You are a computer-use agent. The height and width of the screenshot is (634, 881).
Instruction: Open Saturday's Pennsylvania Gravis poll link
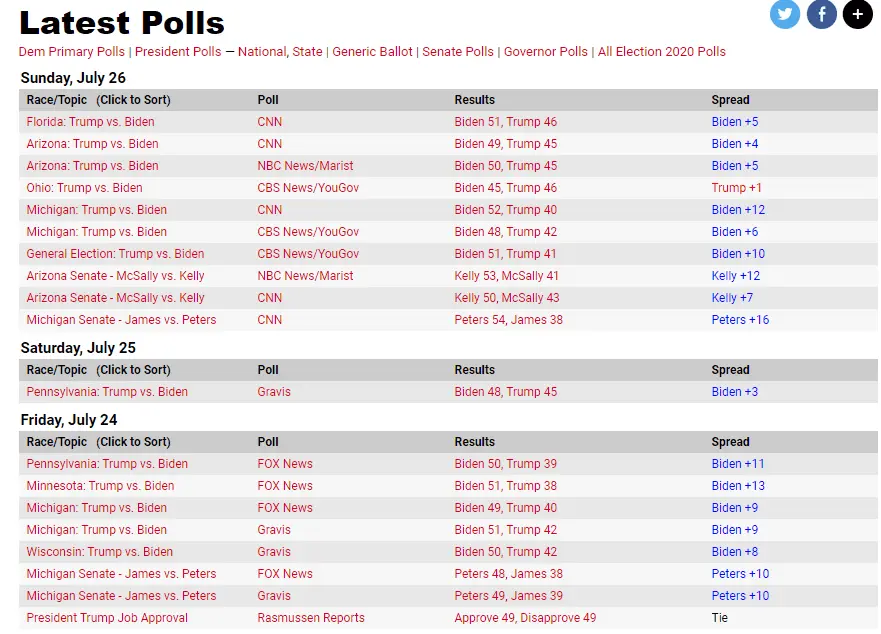coord(274,392)
